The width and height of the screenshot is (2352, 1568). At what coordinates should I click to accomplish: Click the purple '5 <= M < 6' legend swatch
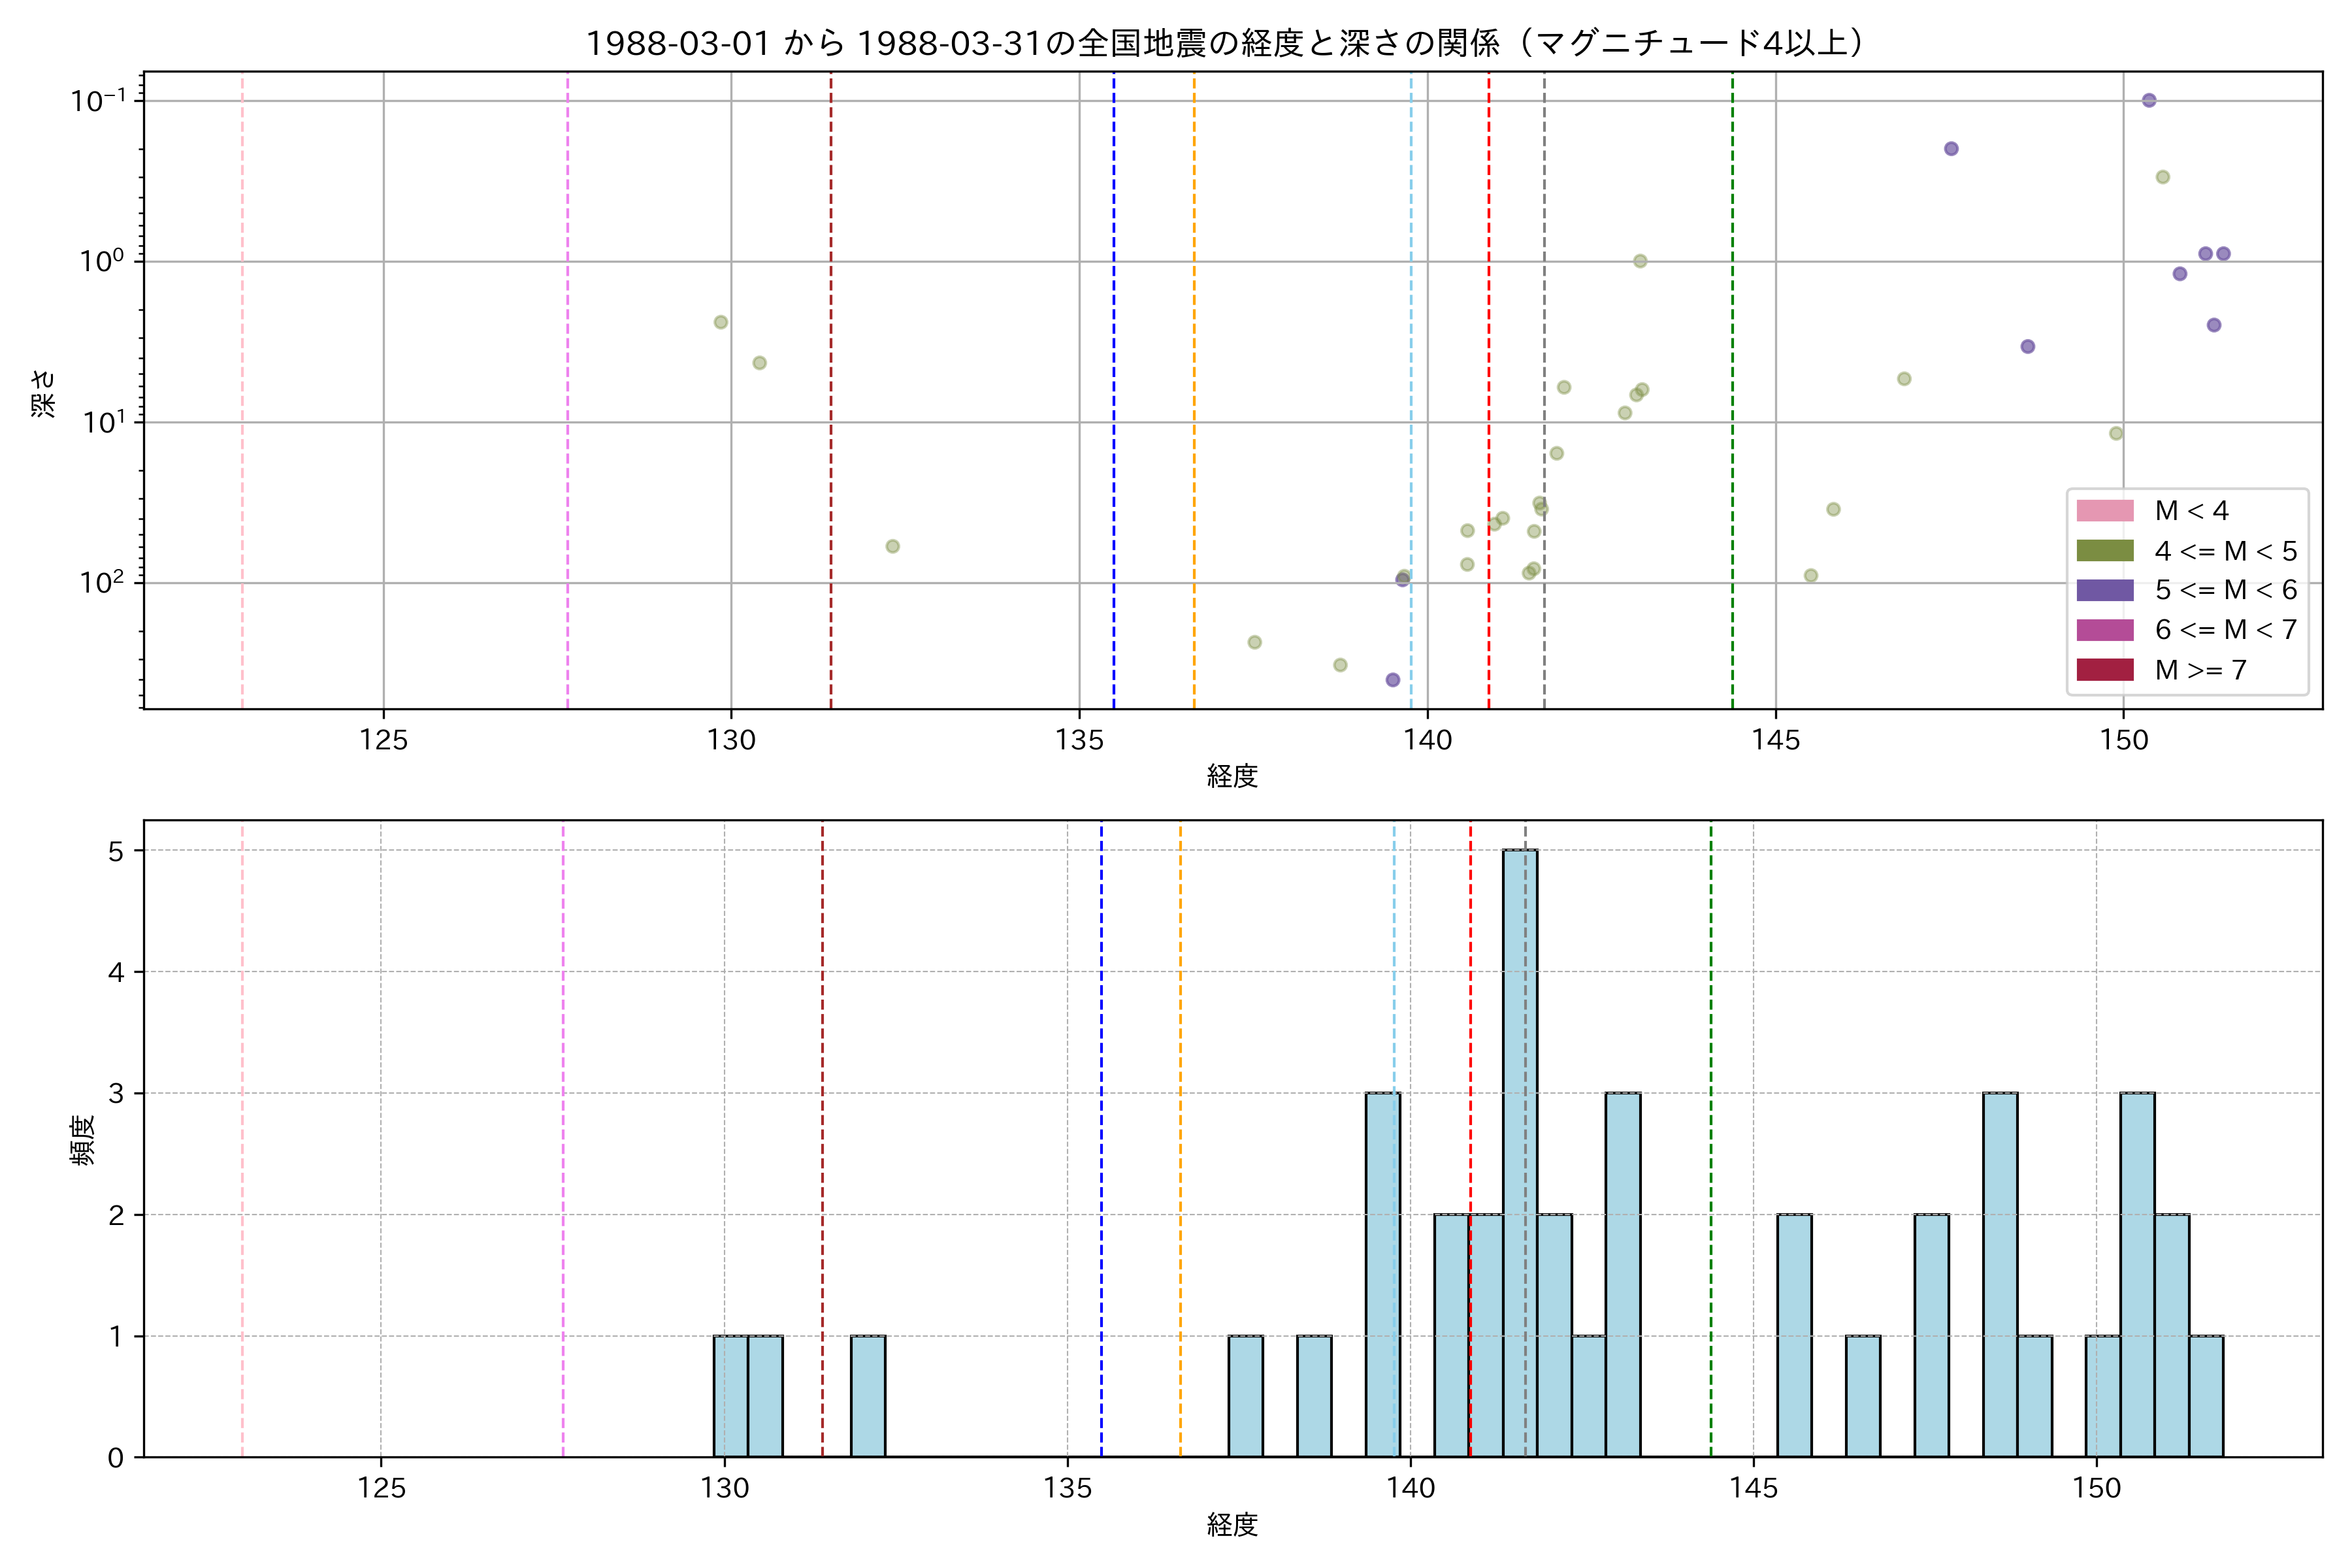tap(2104, 590)
